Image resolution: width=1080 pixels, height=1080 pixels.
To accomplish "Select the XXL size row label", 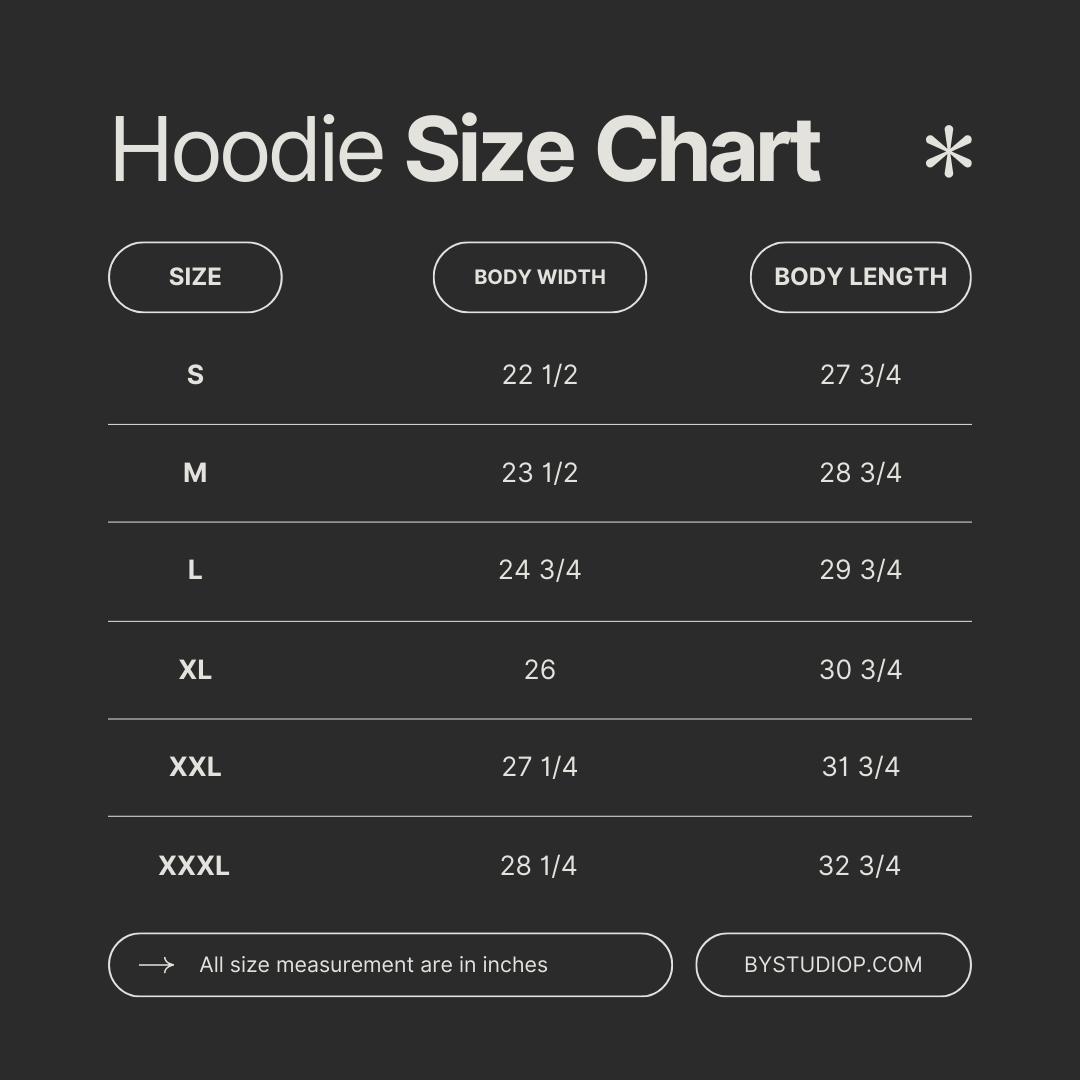I will coord(195,767).
